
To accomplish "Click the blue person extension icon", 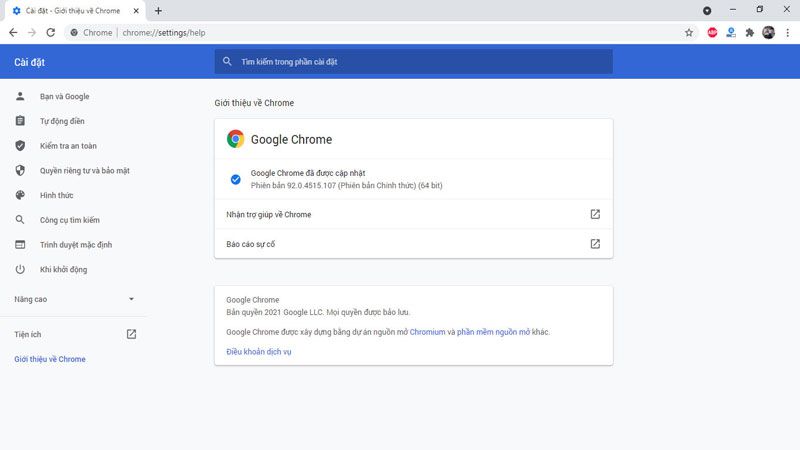I will (731, 33).
